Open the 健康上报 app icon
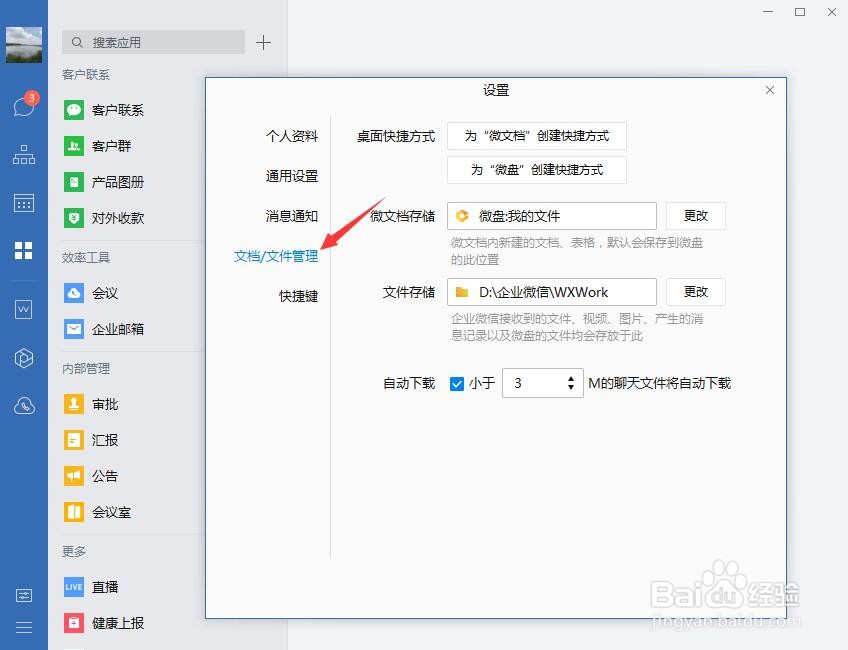 [74, 623]
